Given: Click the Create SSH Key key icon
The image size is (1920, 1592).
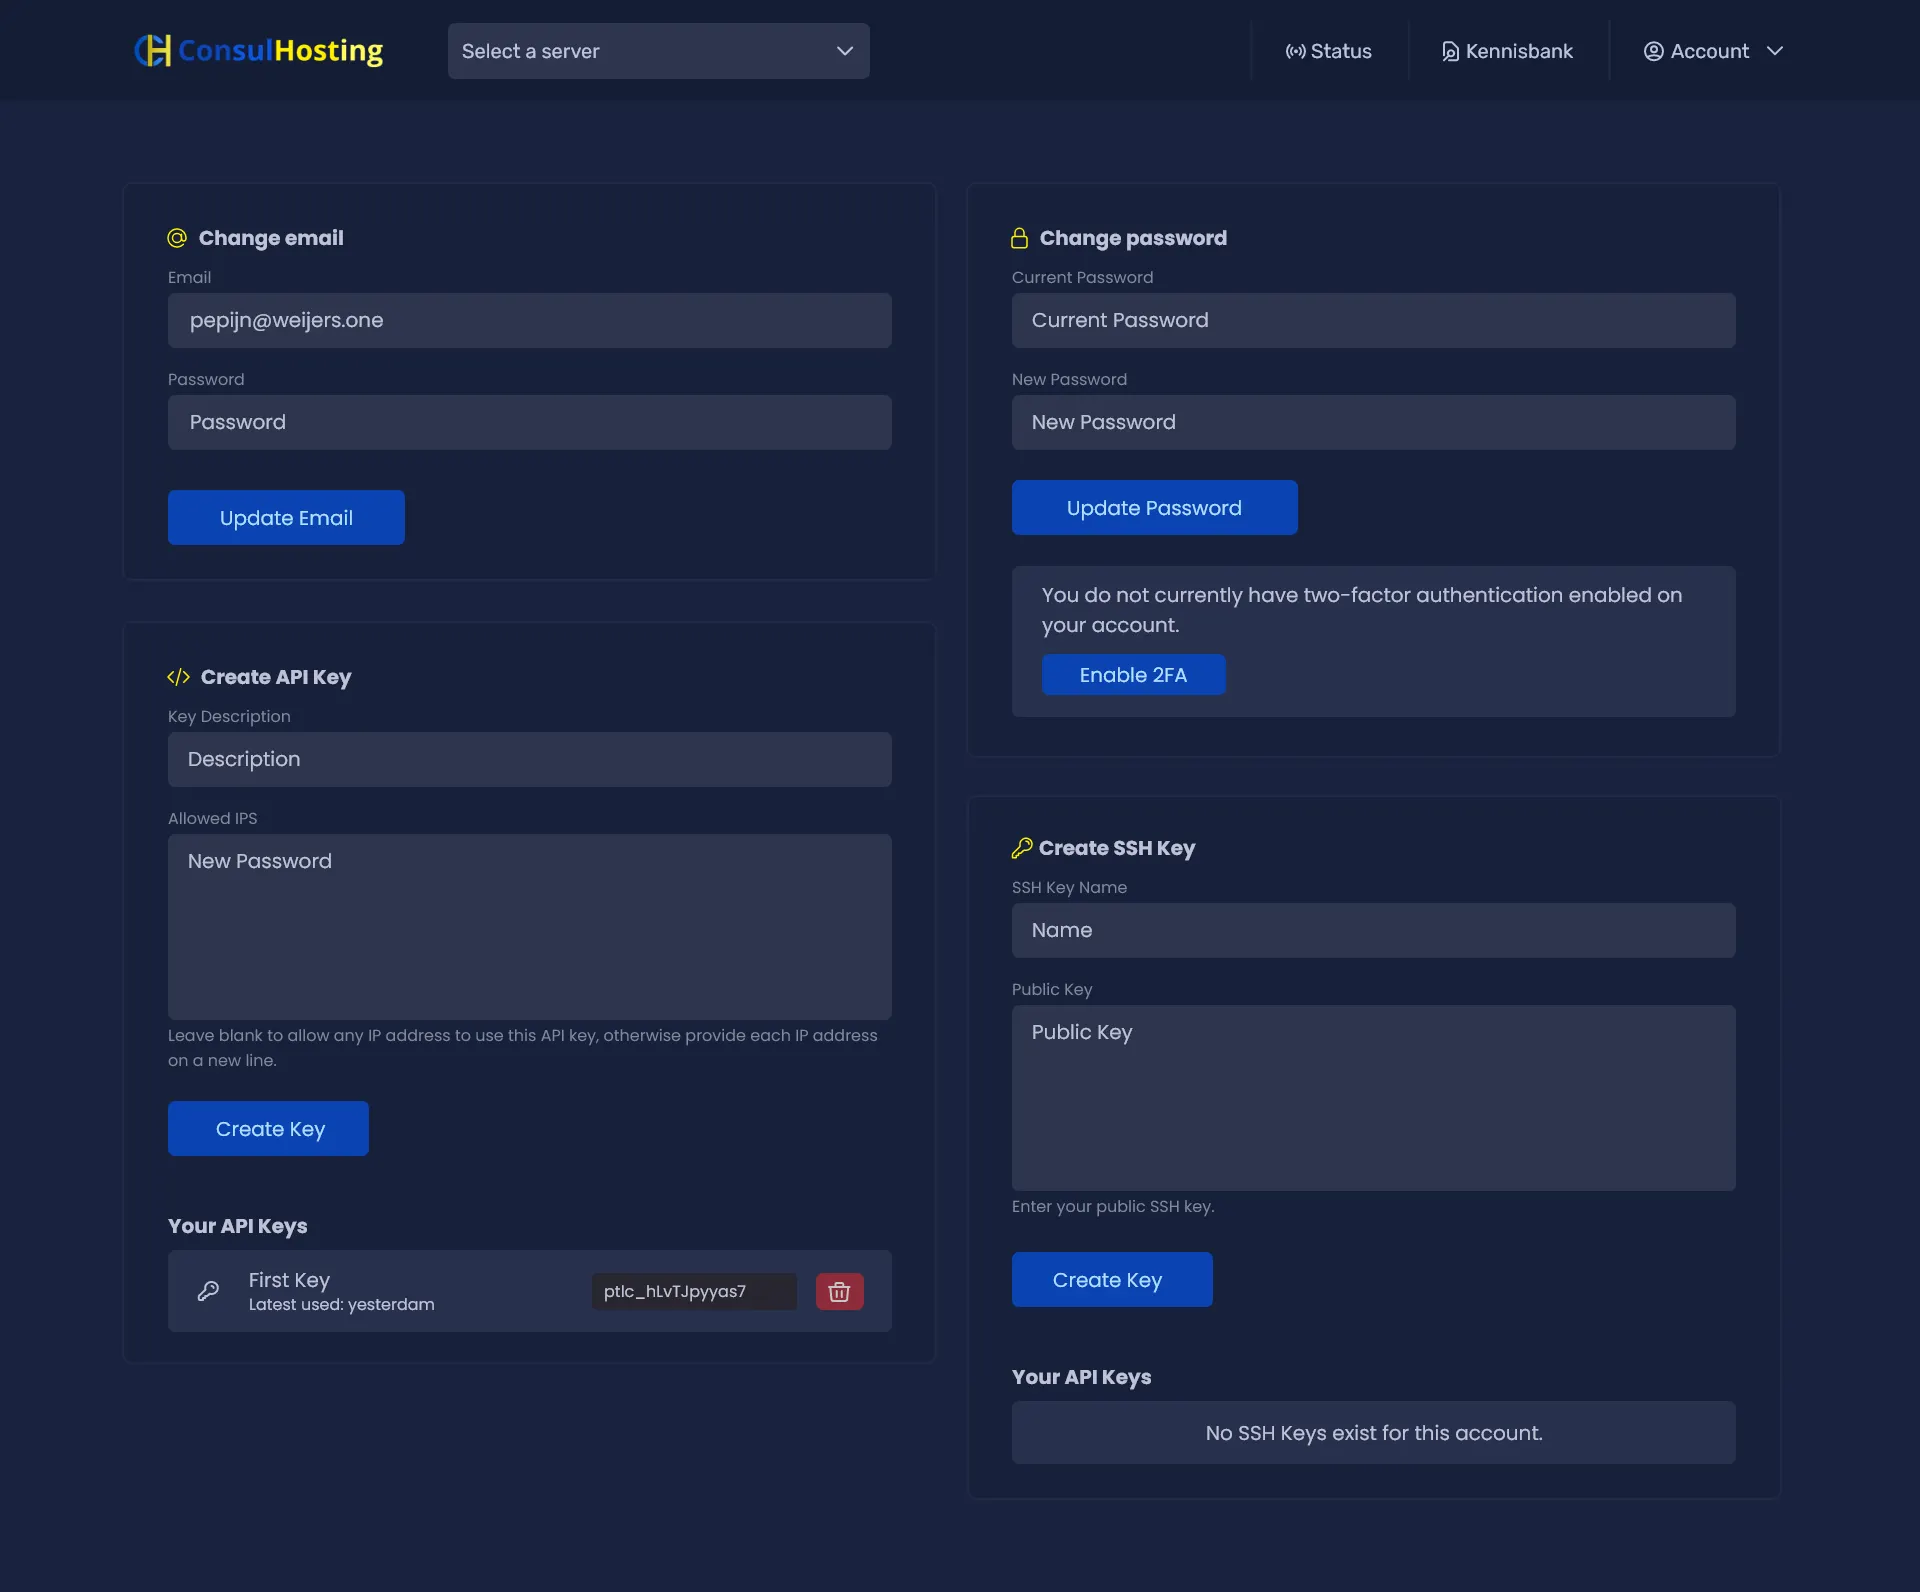Looking at the screenshot, I should pos(1021,848).
